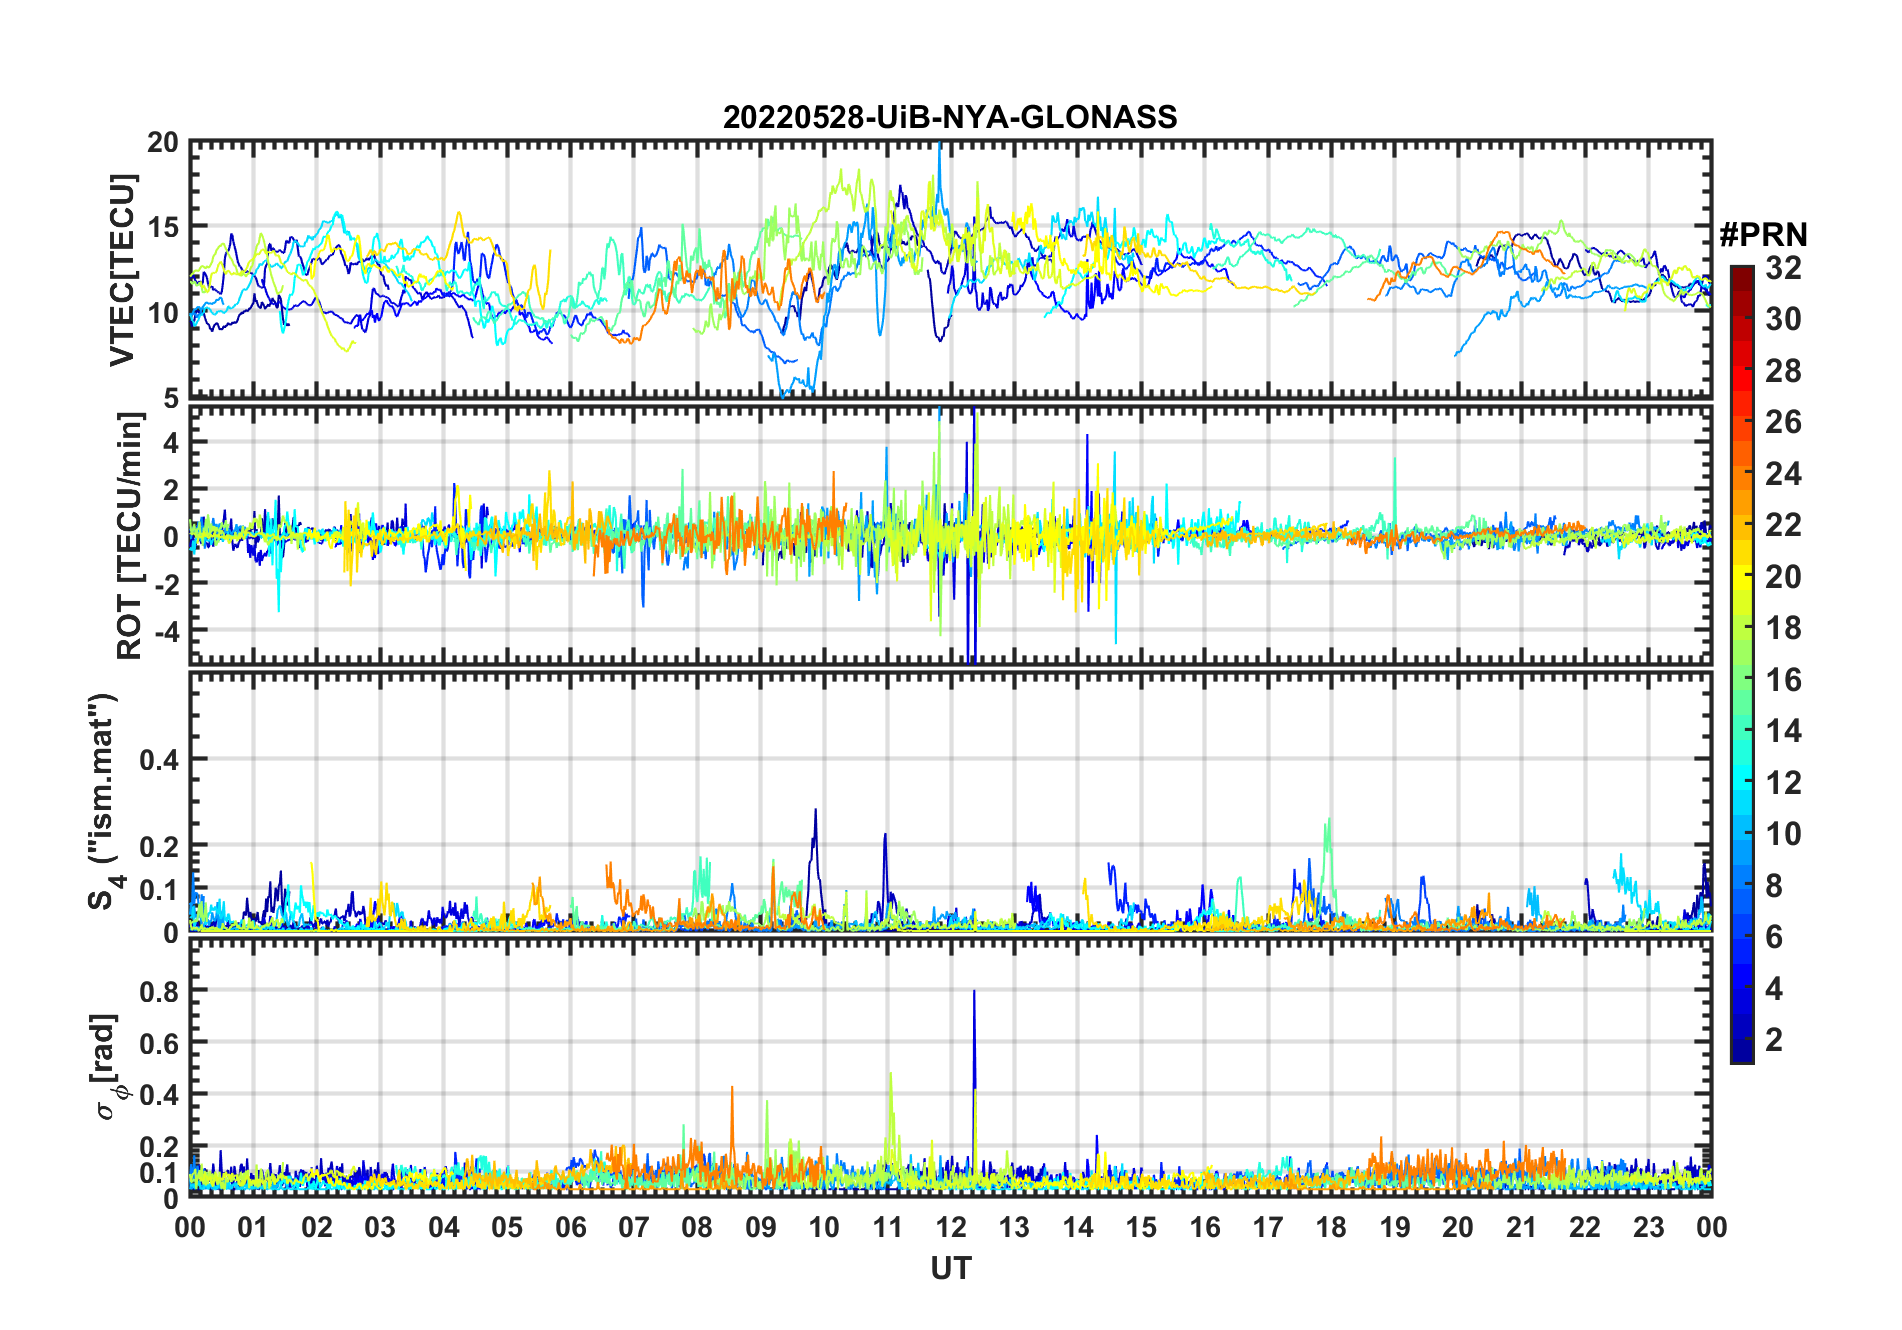Screen dimensions: 1902x1330
Task: Select the orange colorbar section near 24
Action: pos(1742,474)
